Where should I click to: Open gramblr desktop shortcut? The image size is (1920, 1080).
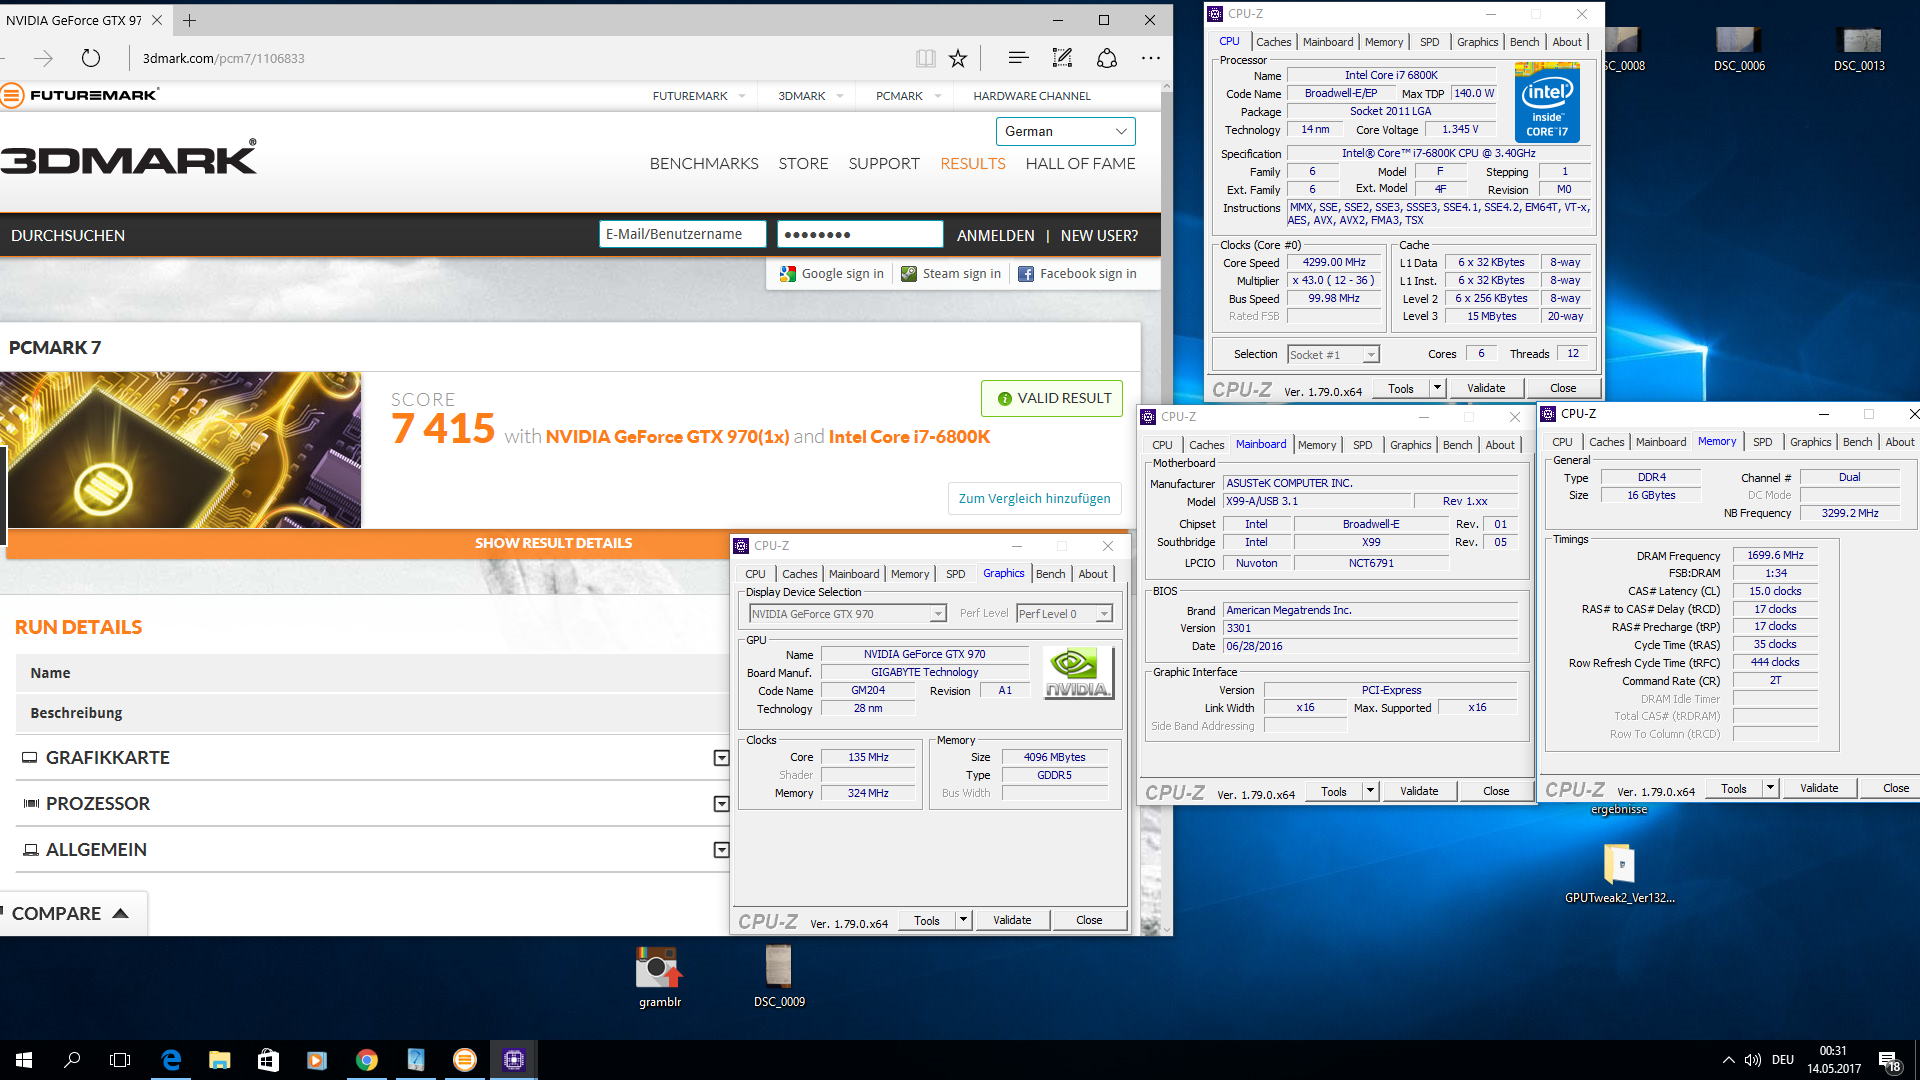[660, 976]
